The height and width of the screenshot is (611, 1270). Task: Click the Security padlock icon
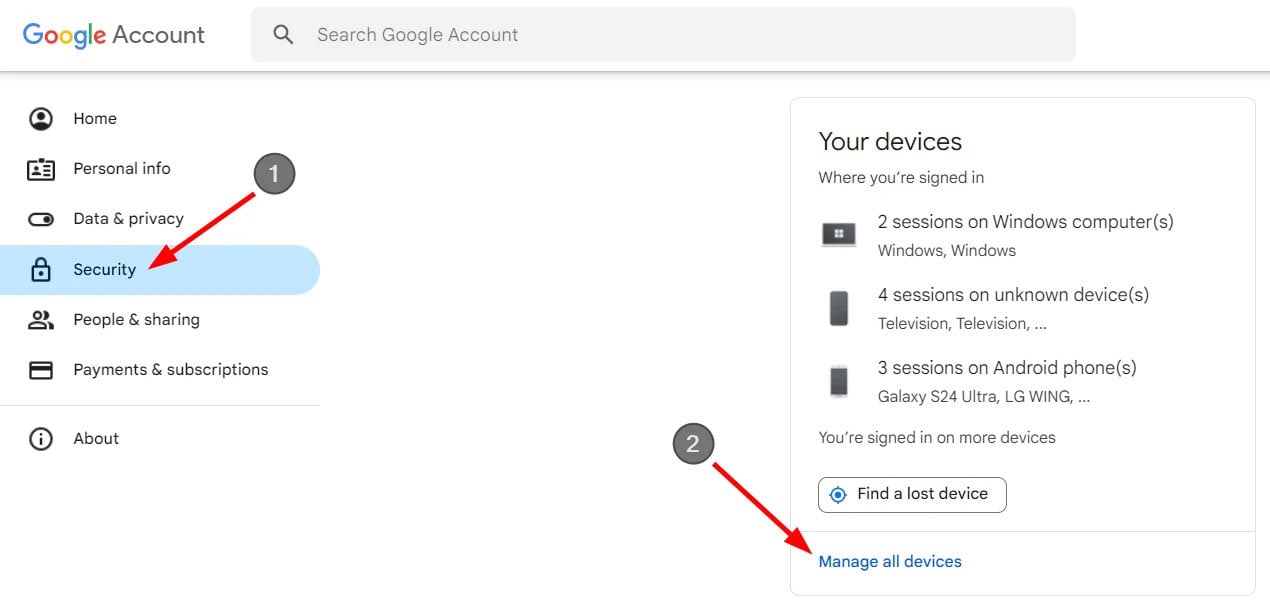pyautogui.click(x=41, y=270)
